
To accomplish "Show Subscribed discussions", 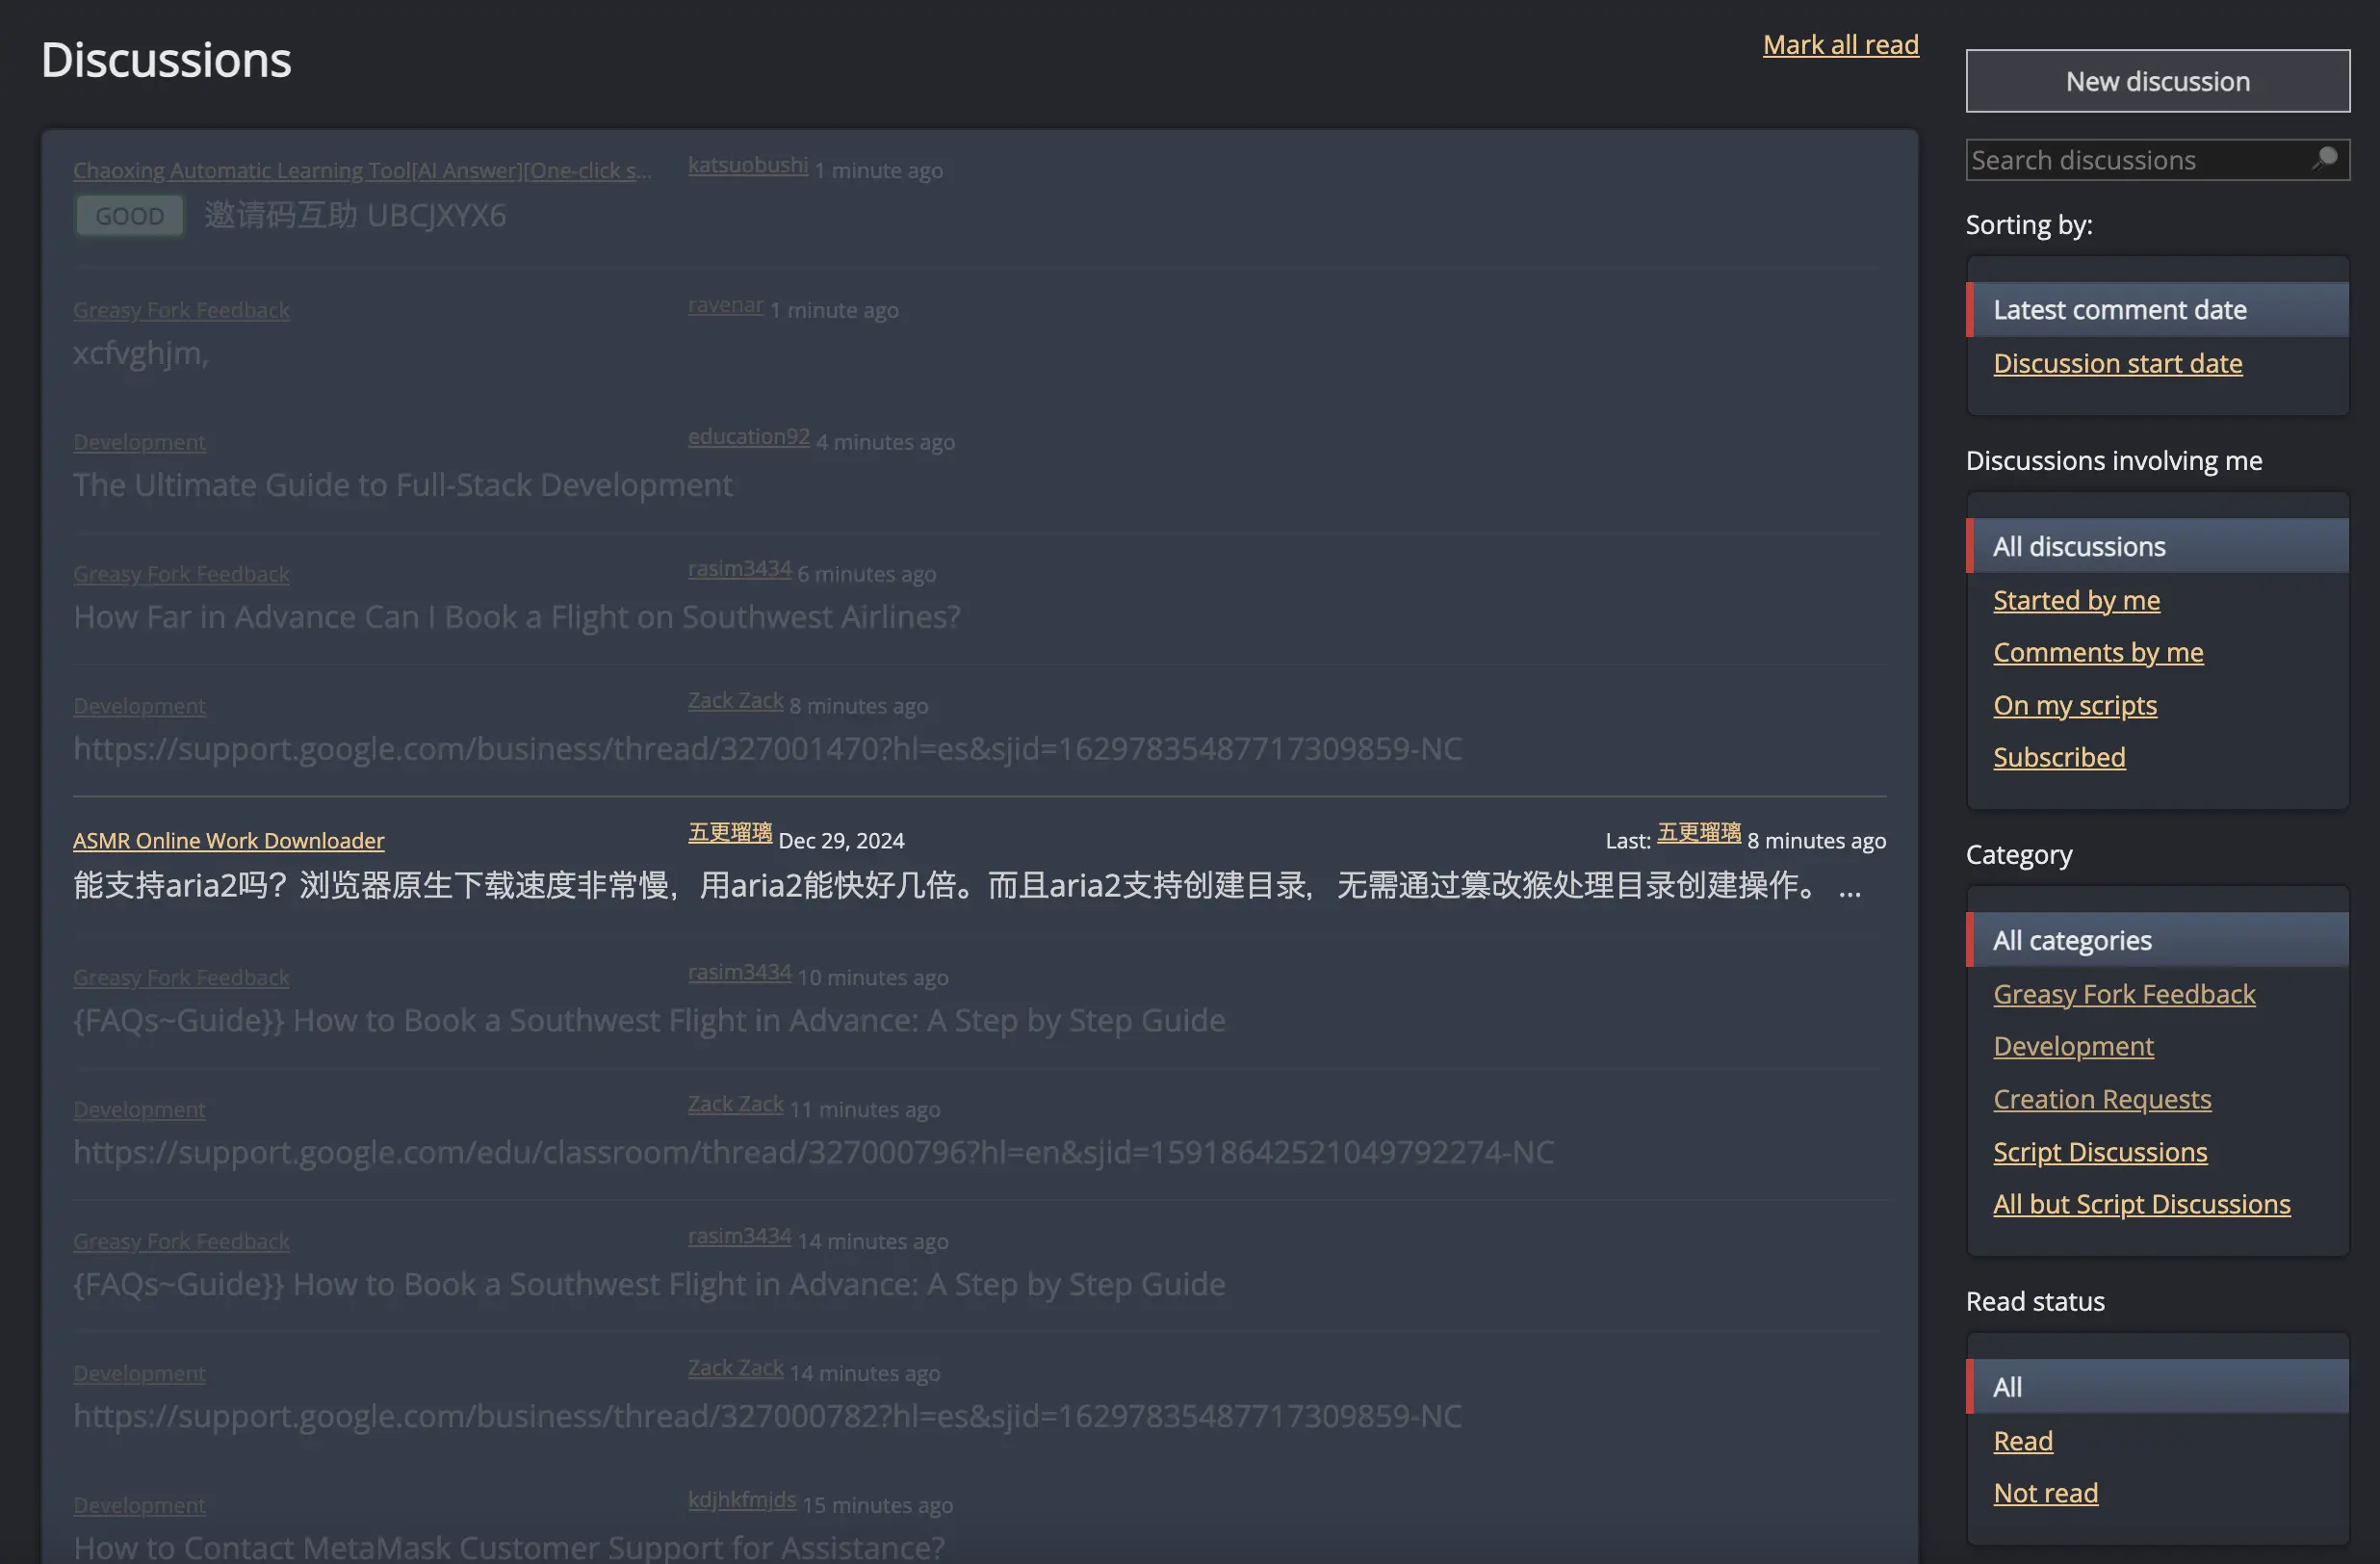I will pos(2059,757).
